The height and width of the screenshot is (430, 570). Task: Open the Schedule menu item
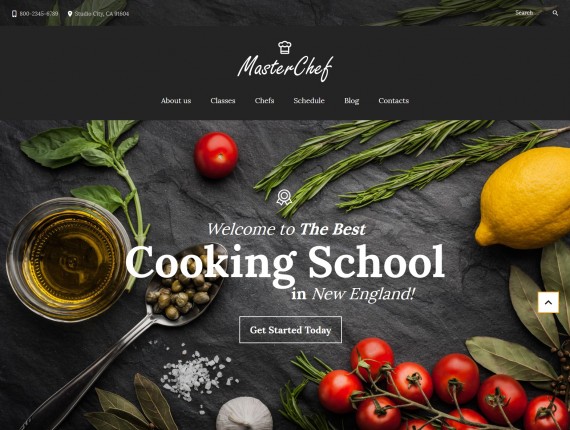(309, 101)
